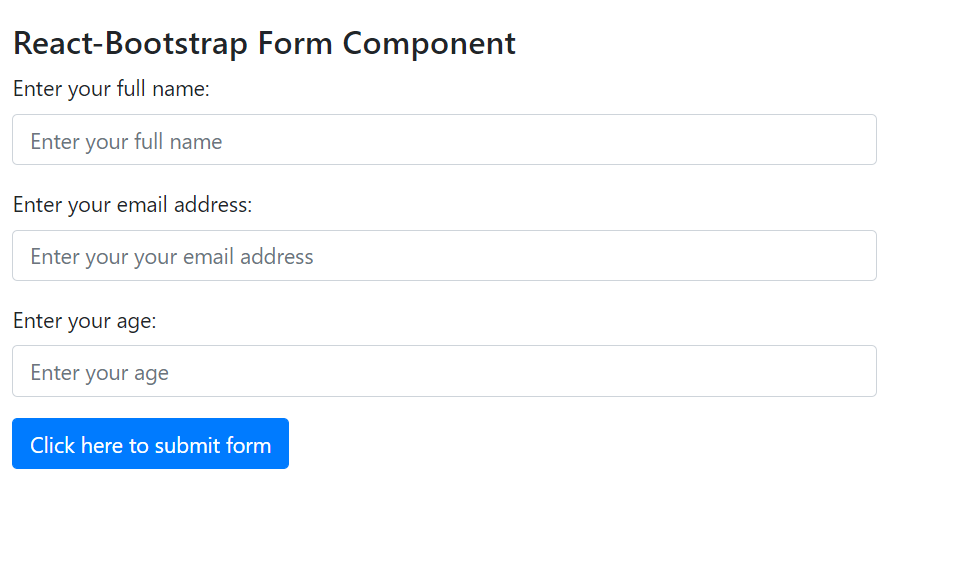Click the 'Enter your full name' placeholder text
Image resolution: width=969 pixels, height=564 pixels.
tap(126, 142)
